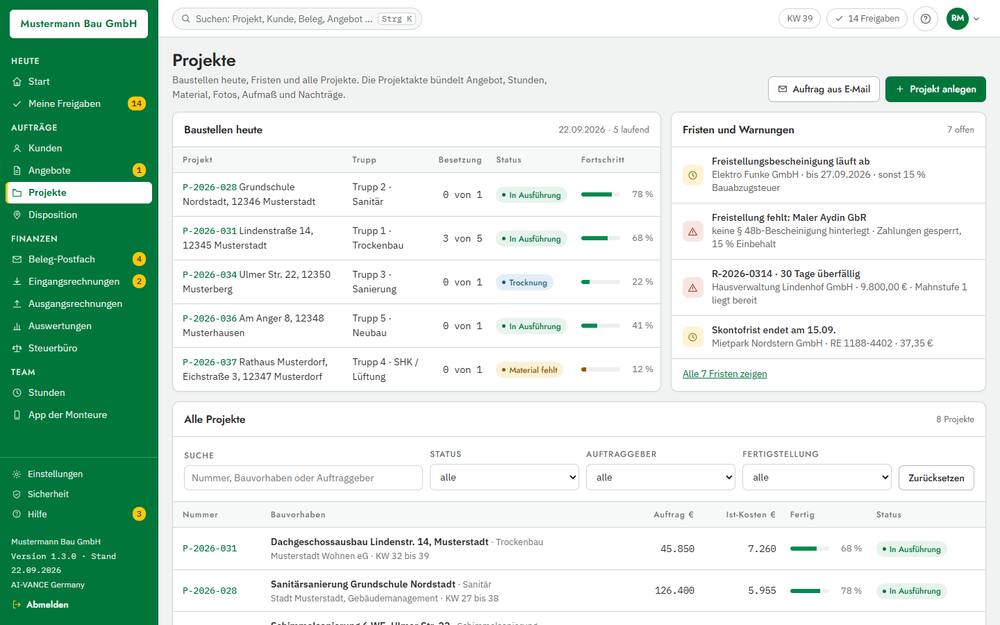Focus the Nummer, Bauvorhaben oder Auftraggeber search field
Image resolution: width=1000 pixels, height=625 pixels.
(x=303, y=478)
